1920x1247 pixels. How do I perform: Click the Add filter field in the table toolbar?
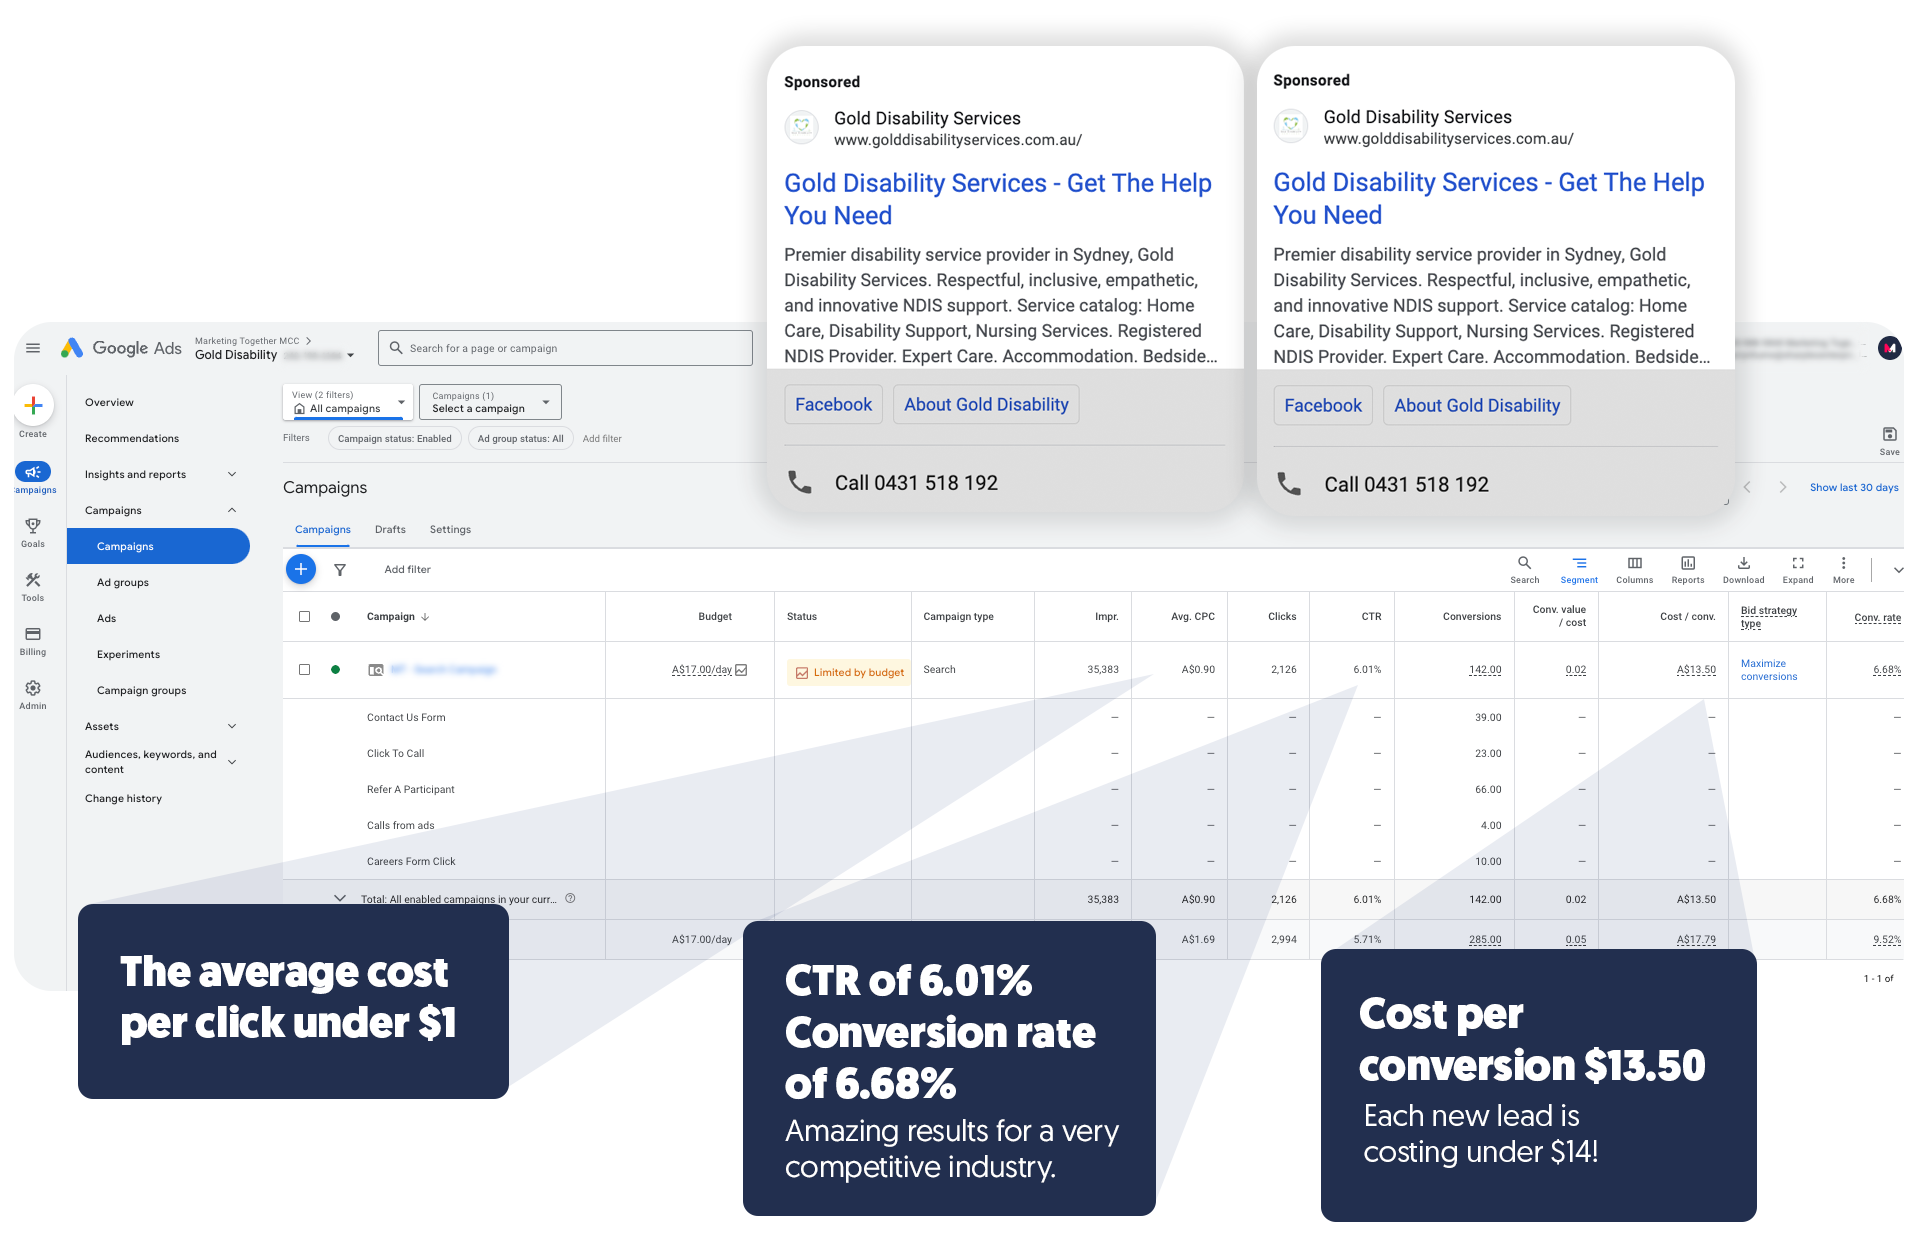tap(407, 569)
